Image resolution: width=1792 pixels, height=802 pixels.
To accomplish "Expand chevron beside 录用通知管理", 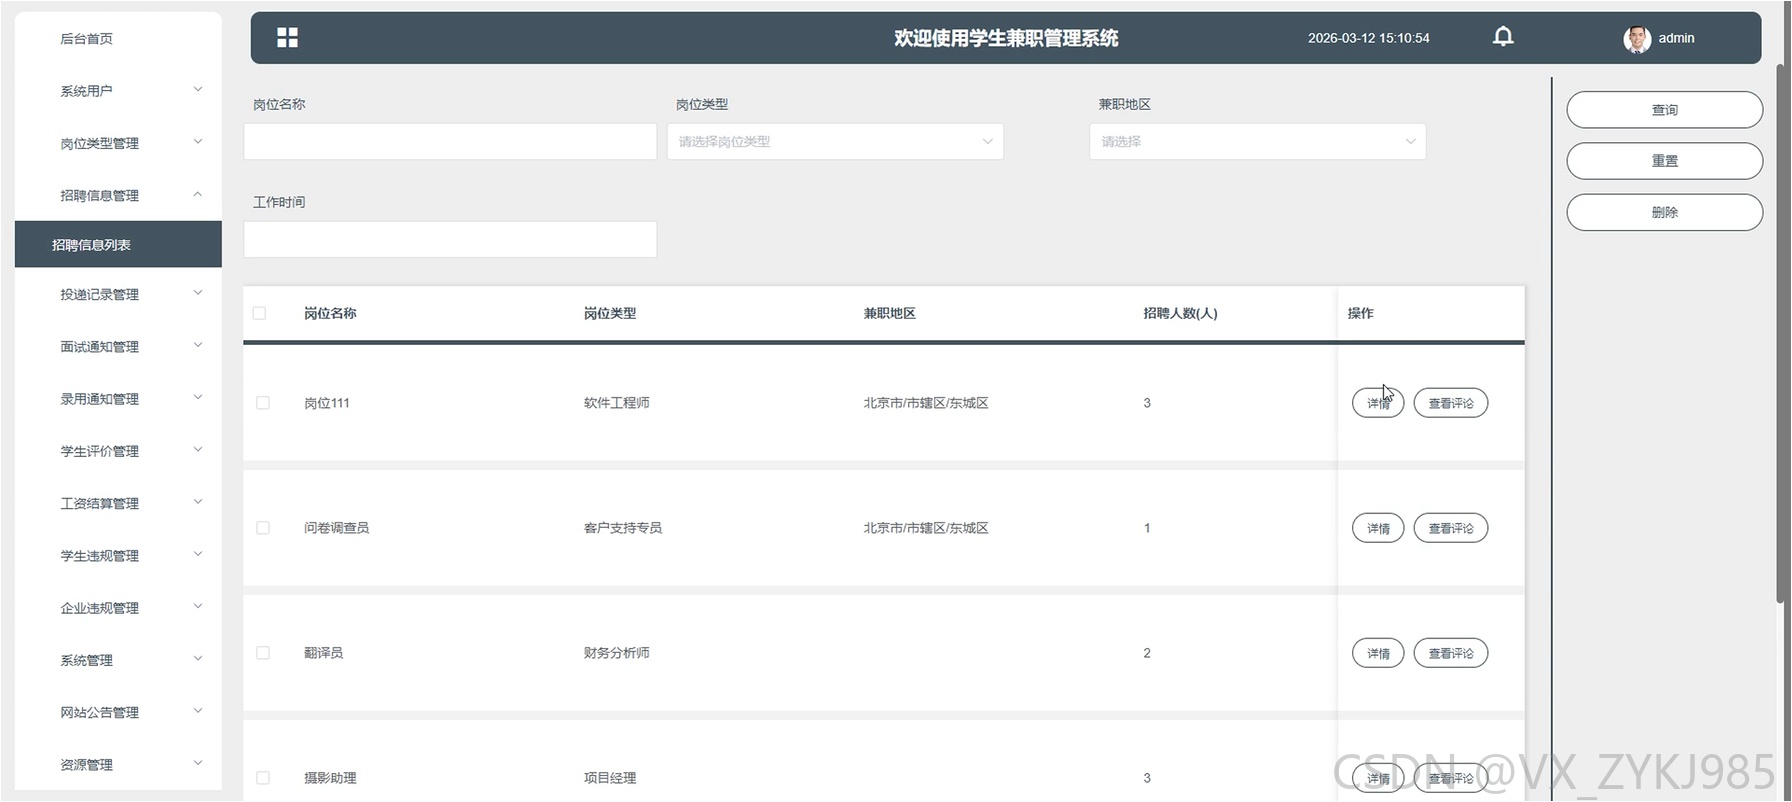I will pyautogui.click(x=197, y=397).
